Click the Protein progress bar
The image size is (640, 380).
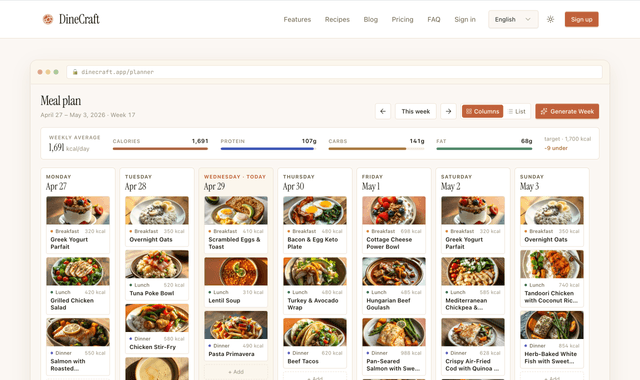click(x=269, y=149)
